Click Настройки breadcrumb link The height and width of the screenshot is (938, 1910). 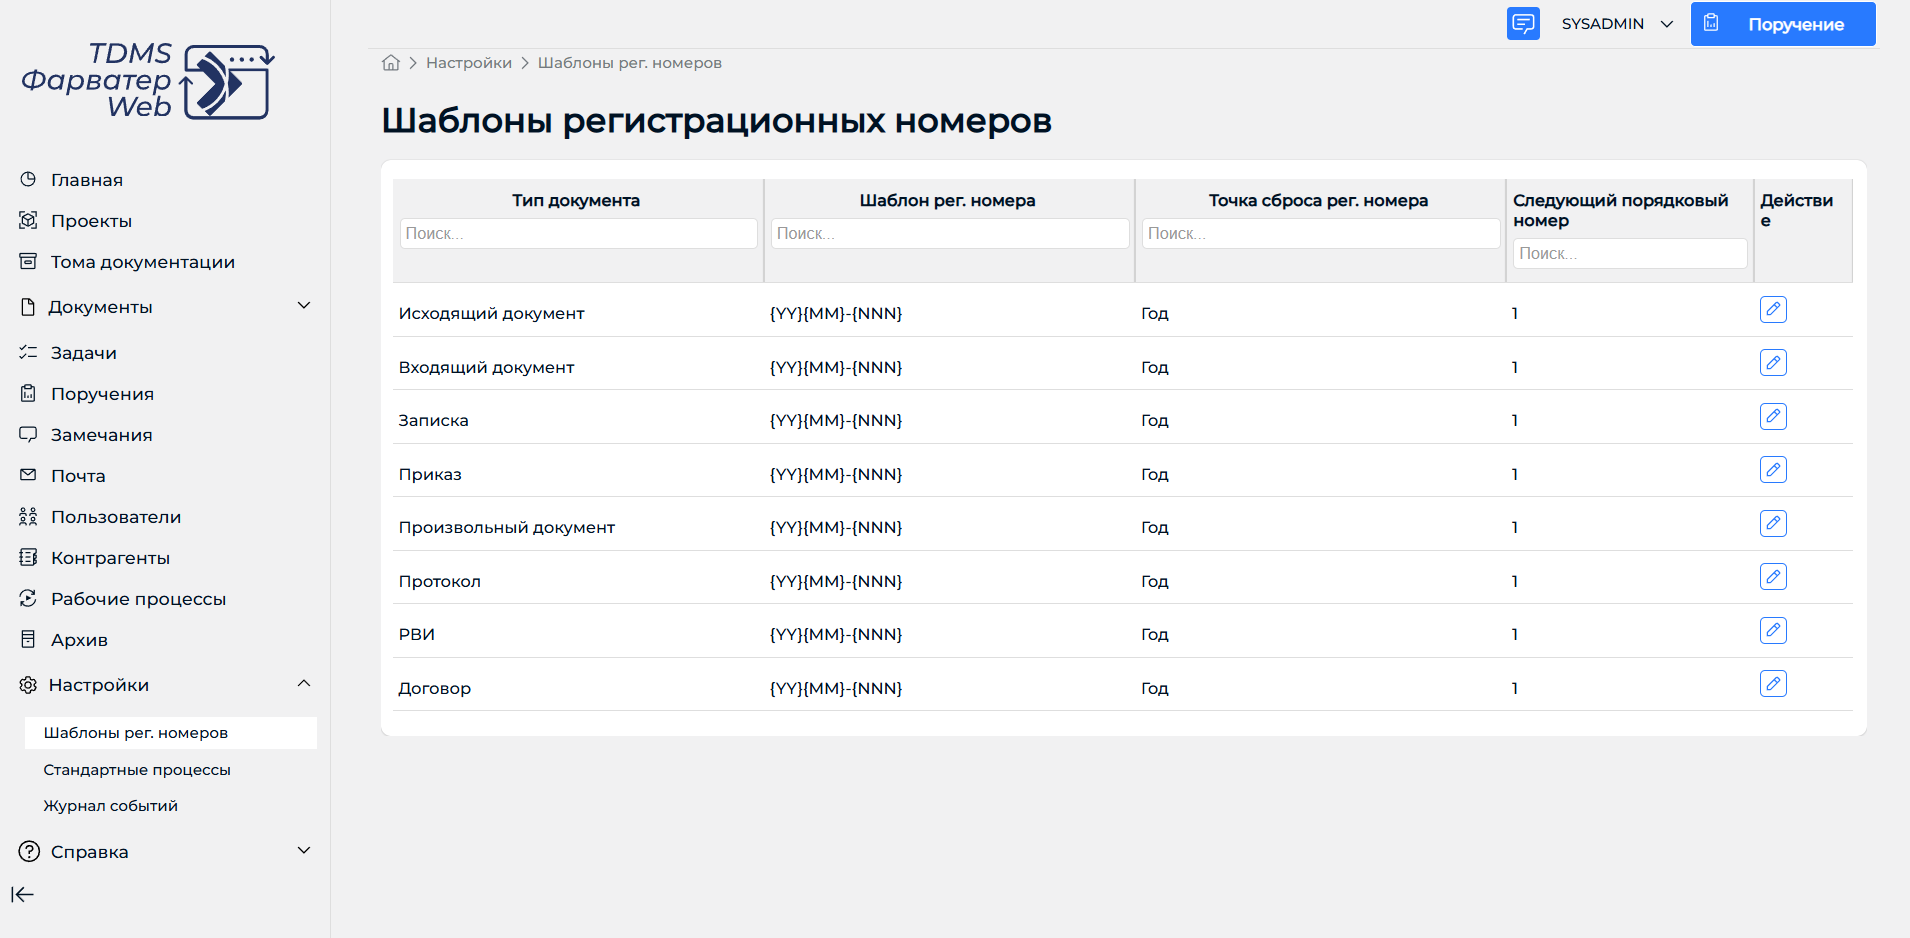coord(469,63)
